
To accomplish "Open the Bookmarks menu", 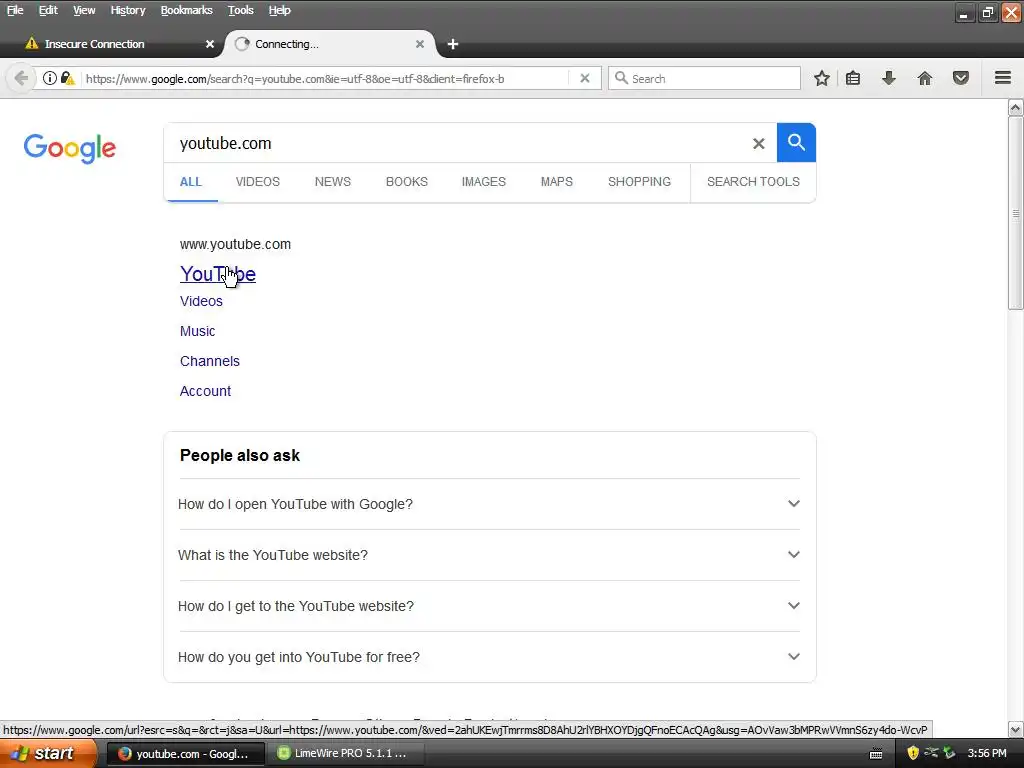I will click(x=187, y=10).
